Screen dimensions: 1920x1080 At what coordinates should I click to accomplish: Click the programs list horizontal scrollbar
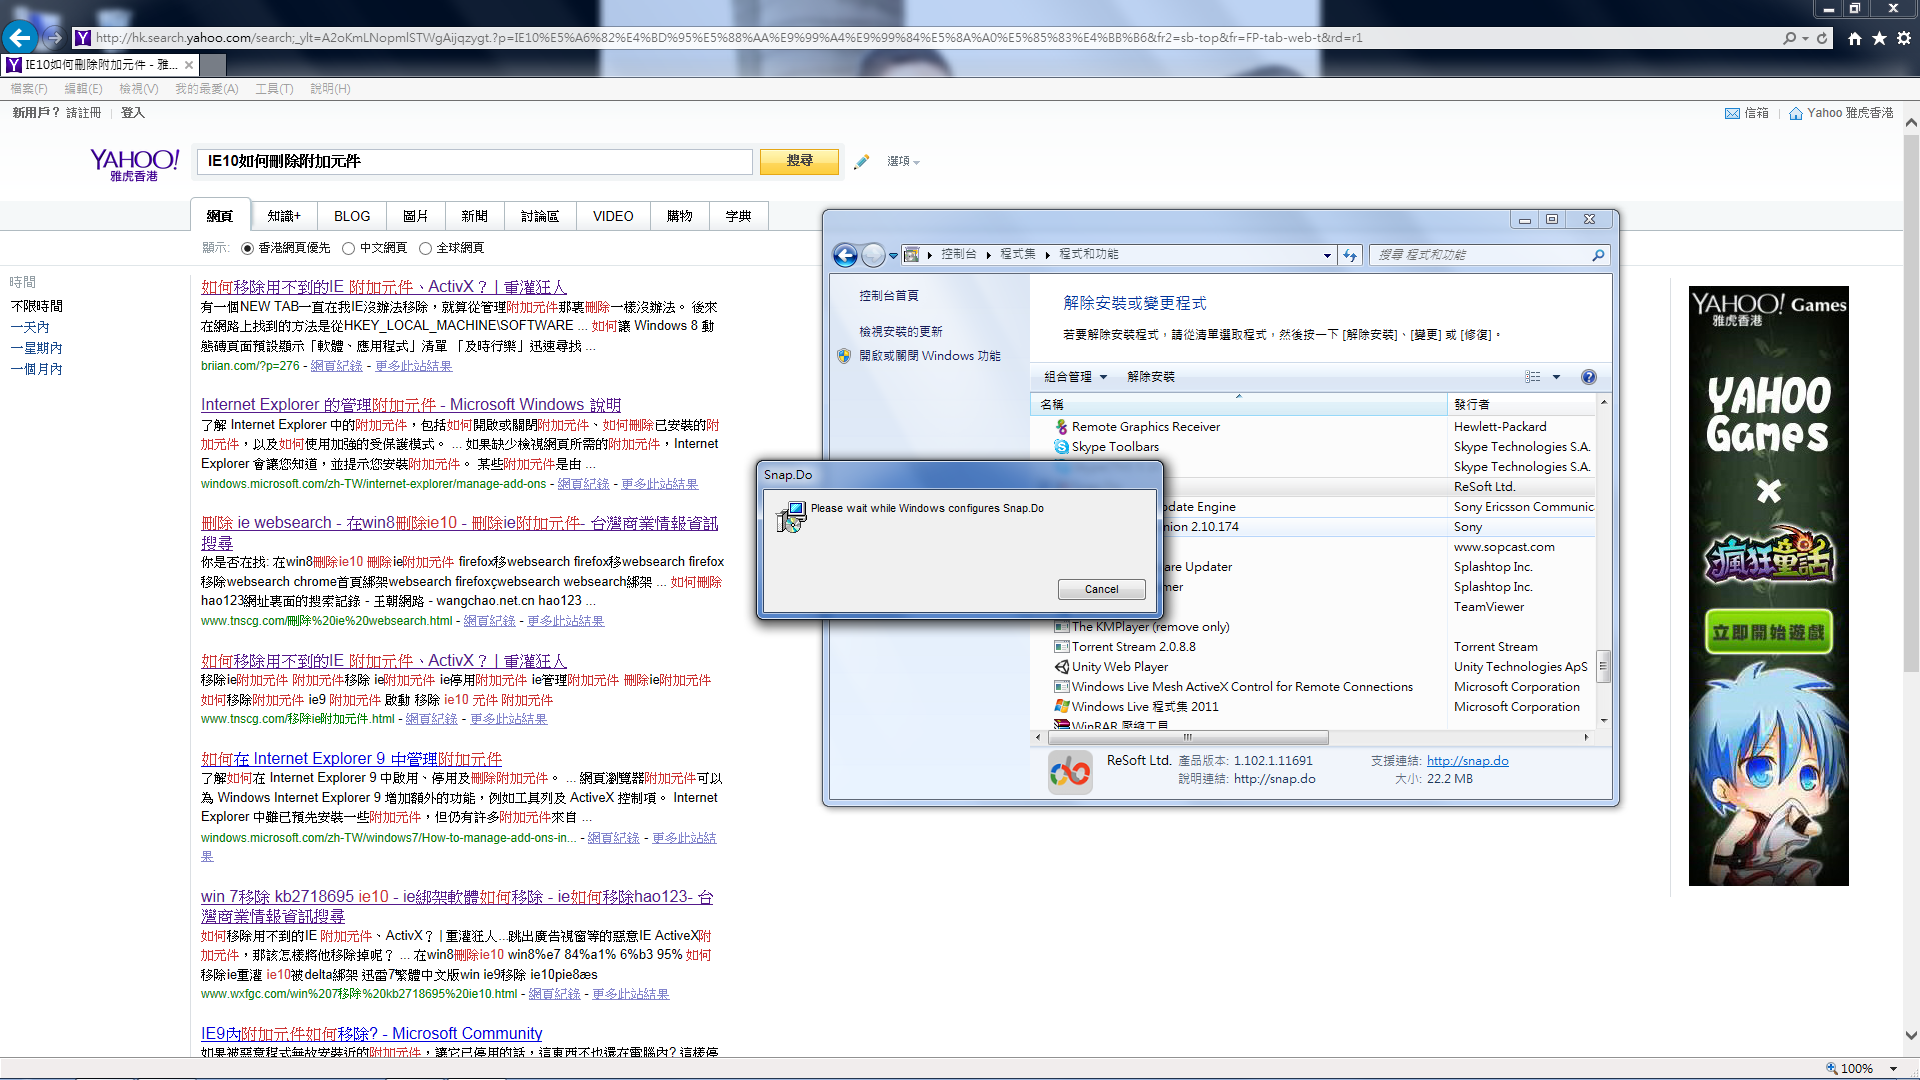click(x=1188, y=738)
